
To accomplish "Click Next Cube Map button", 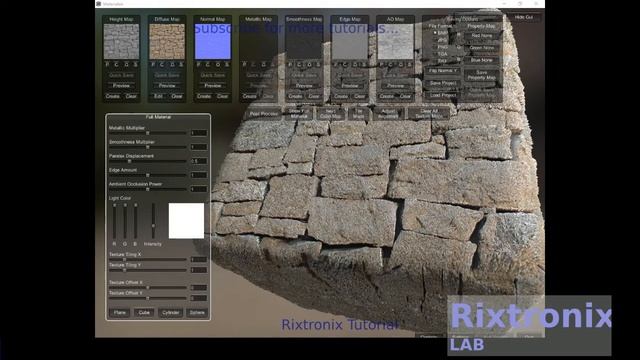I will point(331,114).
